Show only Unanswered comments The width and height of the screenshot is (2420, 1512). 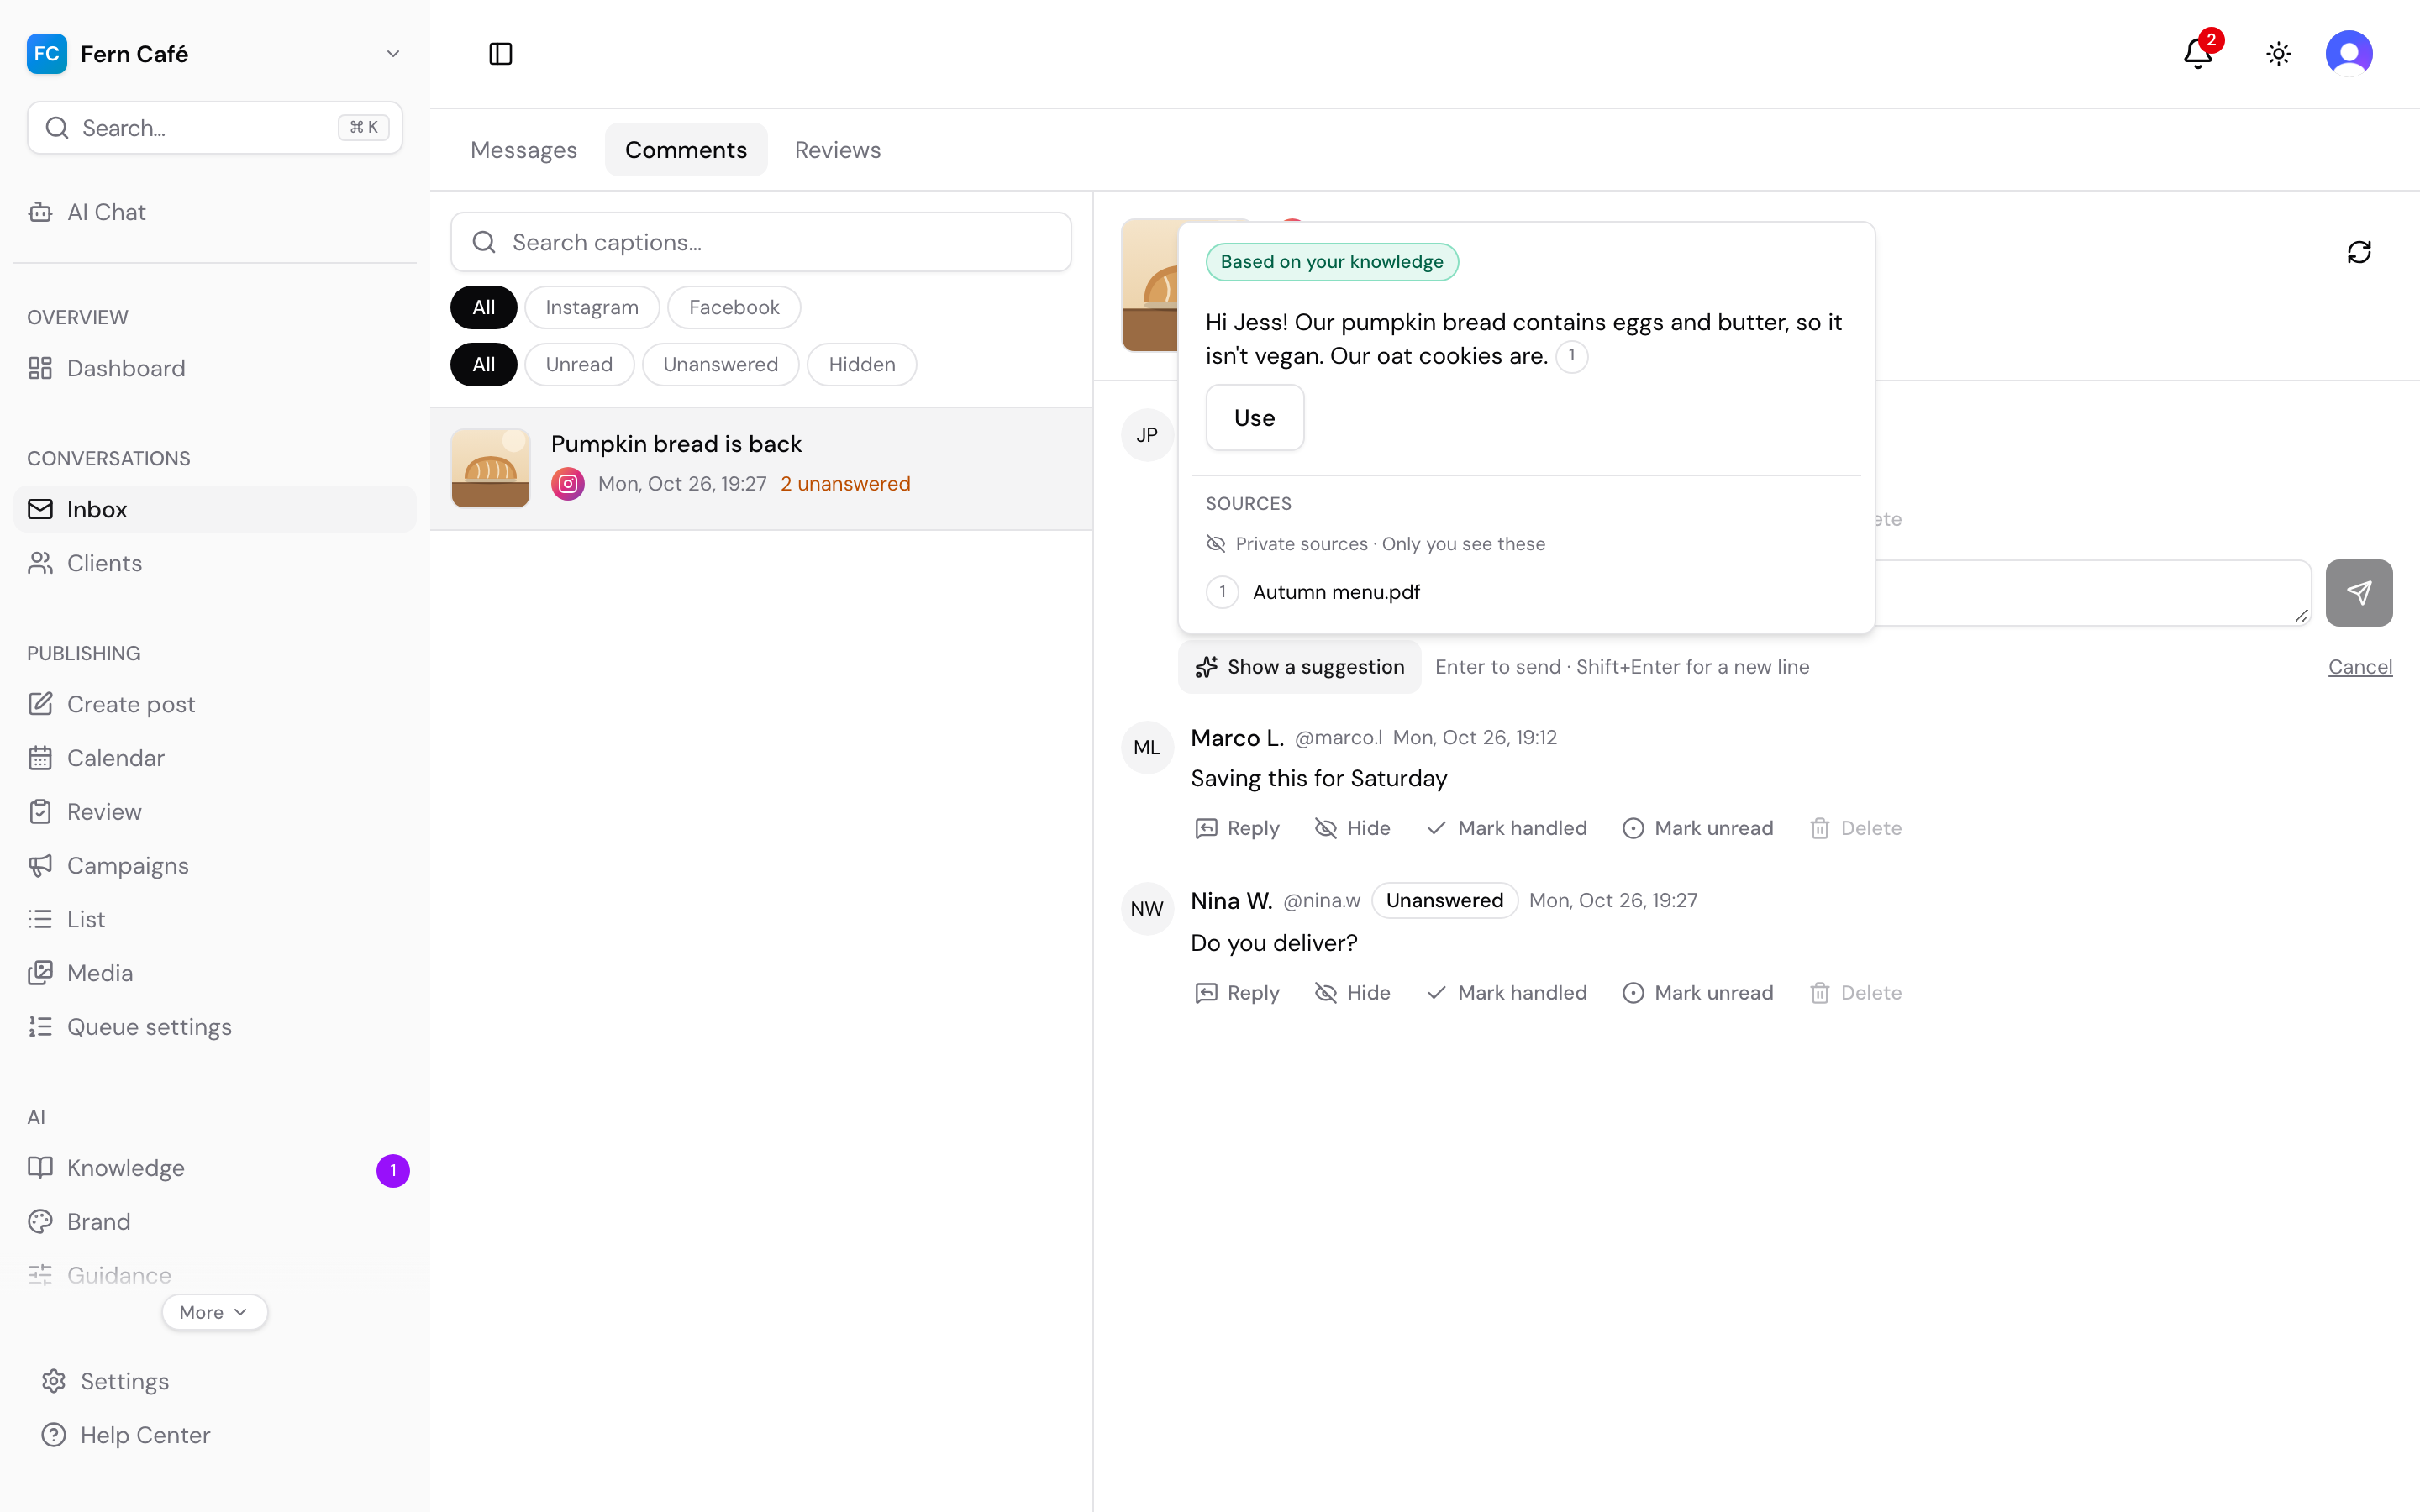click(720, 365)
